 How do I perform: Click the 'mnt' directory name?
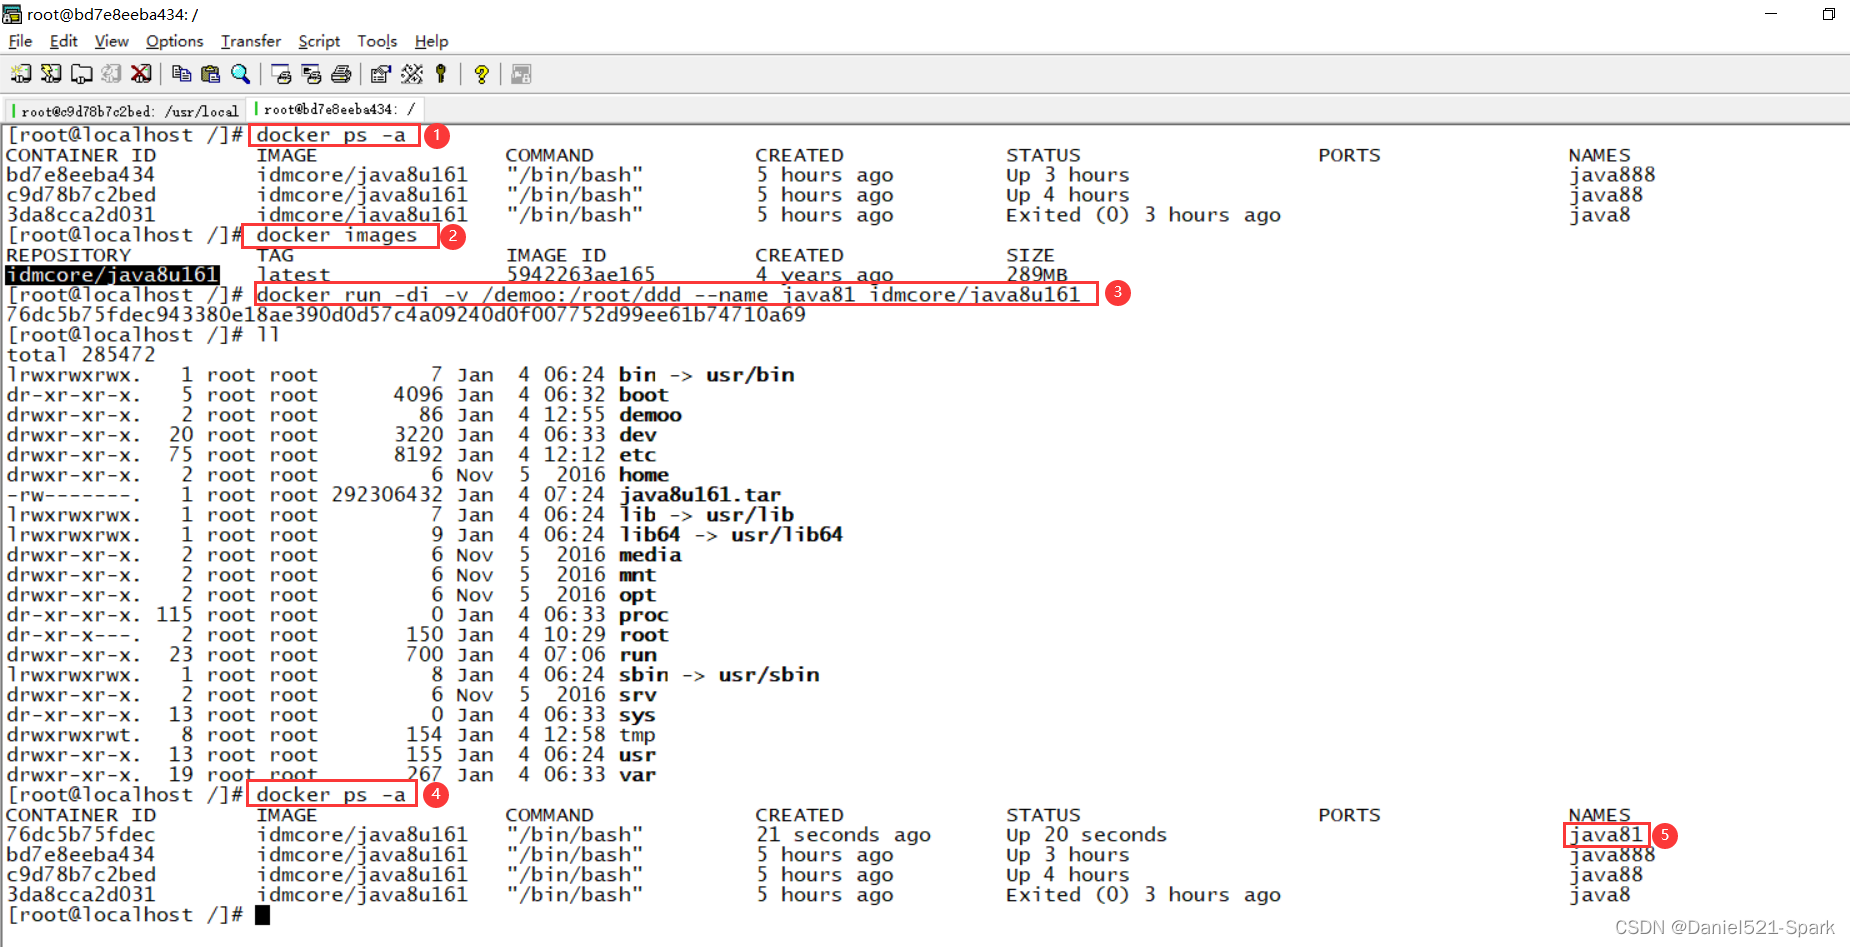637,575
